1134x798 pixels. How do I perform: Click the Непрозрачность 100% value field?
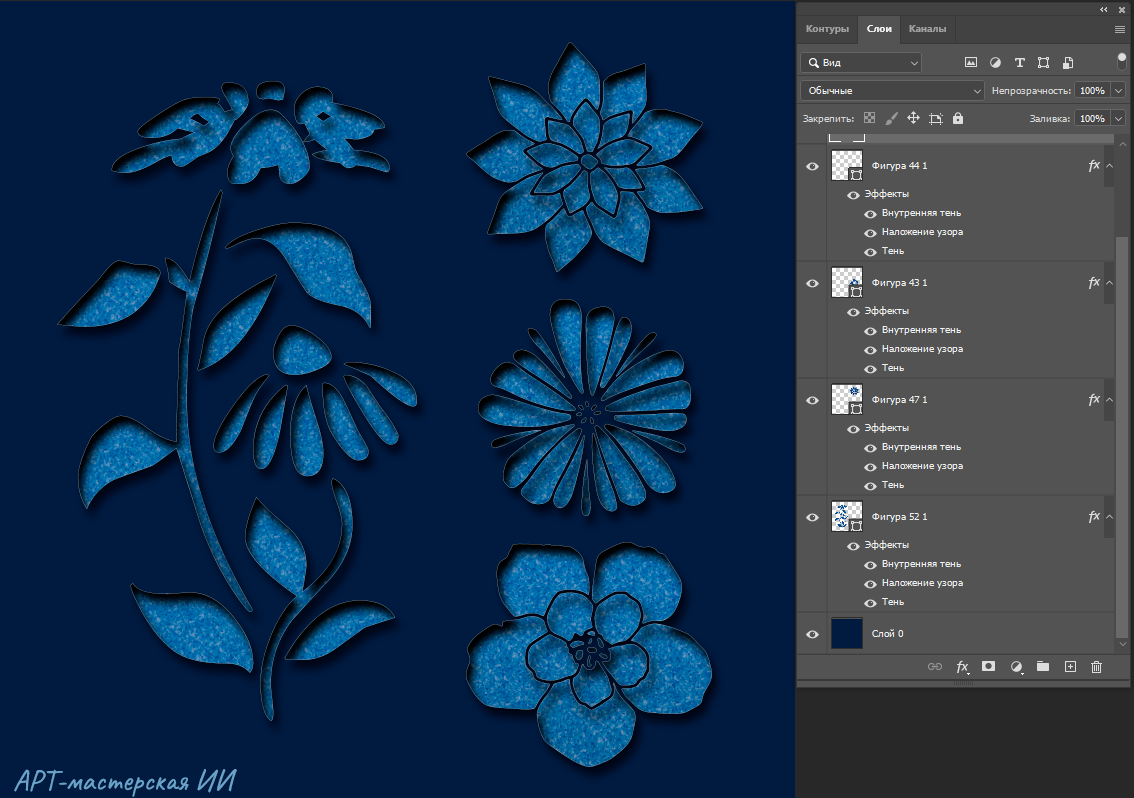[1092, 90]
